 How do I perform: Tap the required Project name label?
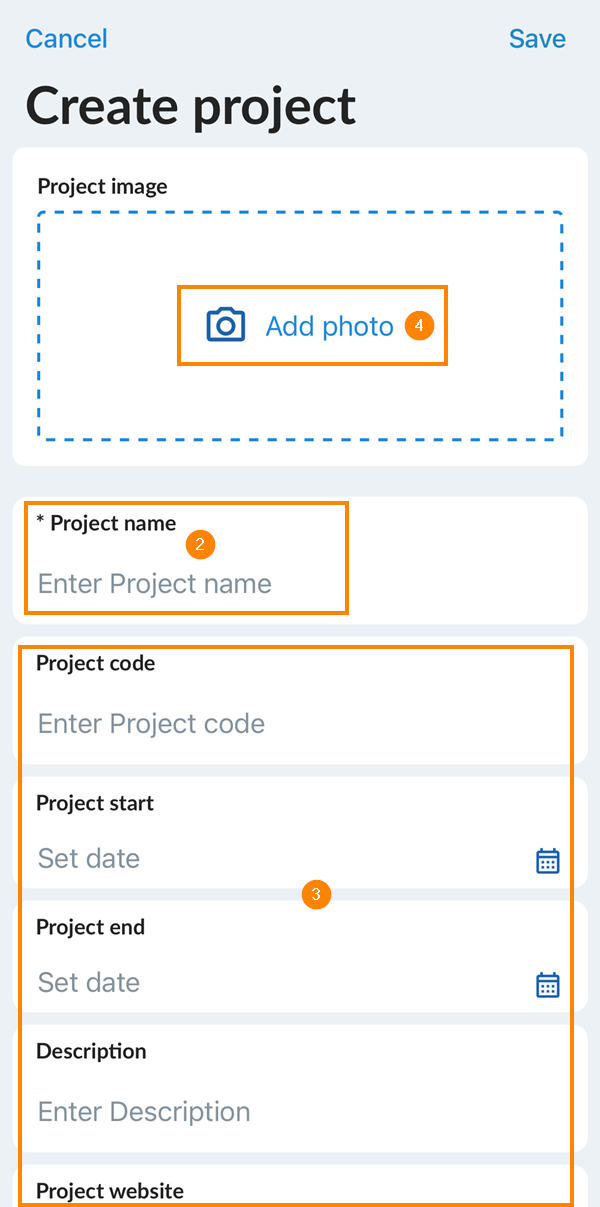[106, 523]
